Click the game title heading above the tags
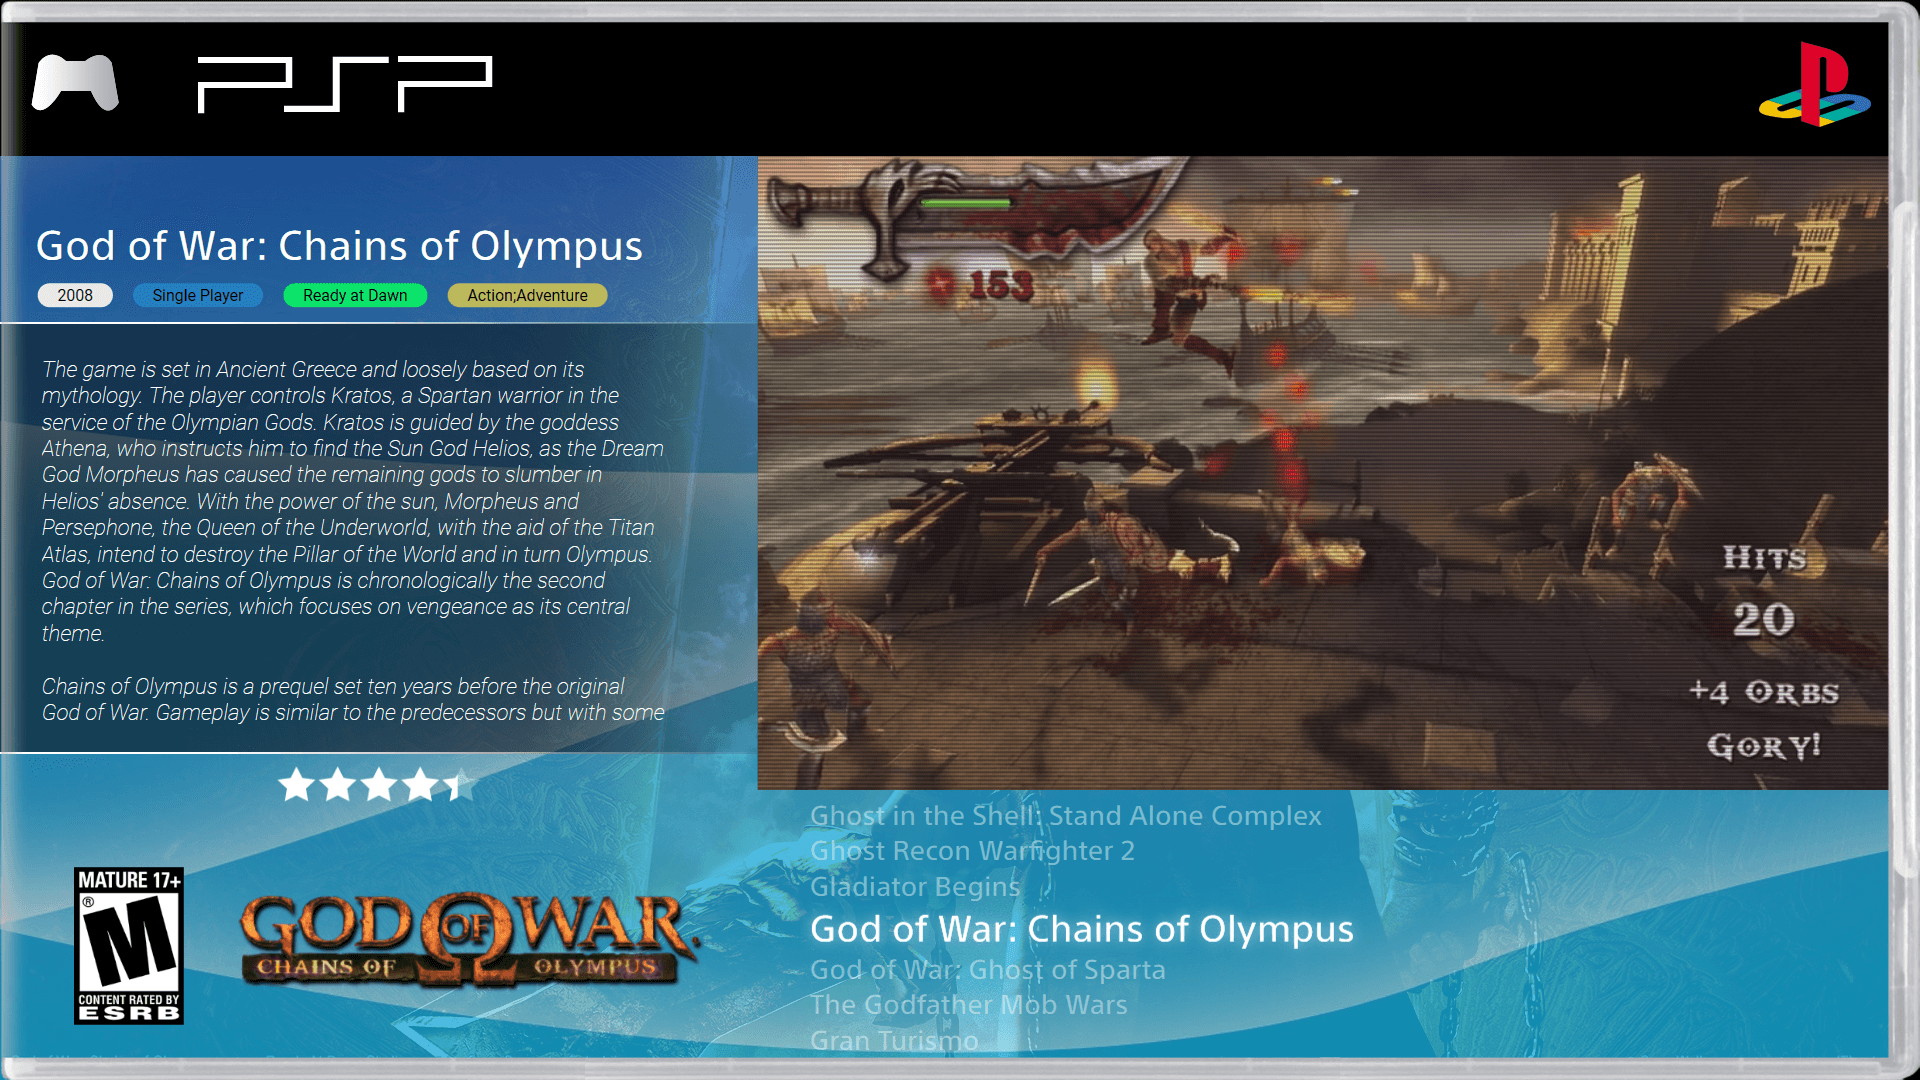The height and width of the screenshot is (1080, 1920). pyautogui.click(x=339, y=246)
